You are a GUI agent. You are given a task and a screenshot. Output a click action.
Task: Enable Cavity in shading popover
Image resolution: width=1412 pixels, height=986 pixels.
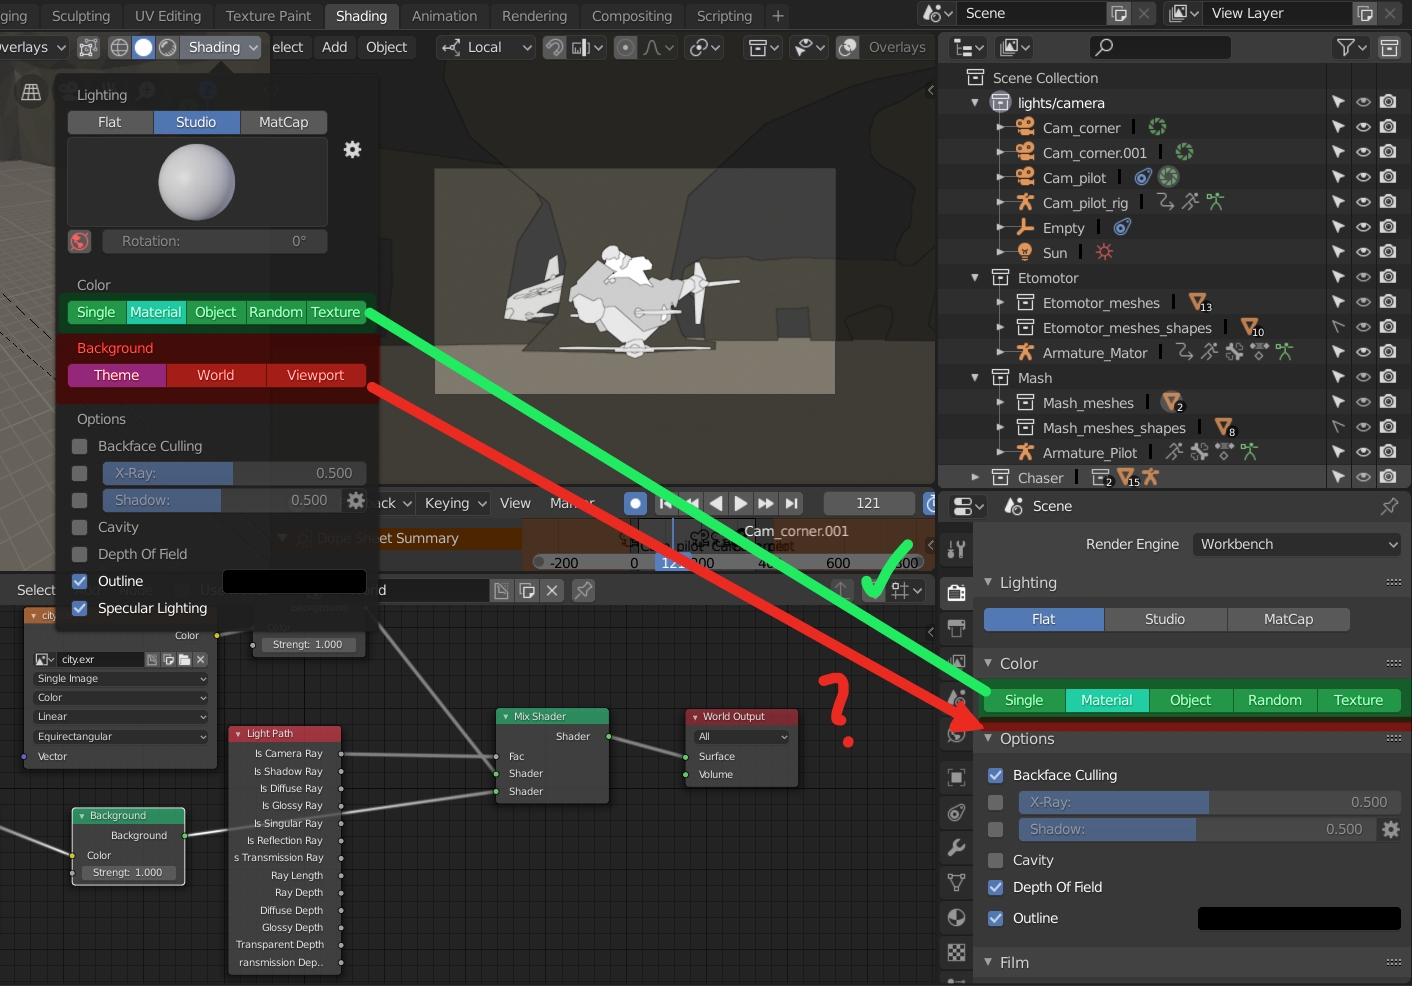coord(80,527)
